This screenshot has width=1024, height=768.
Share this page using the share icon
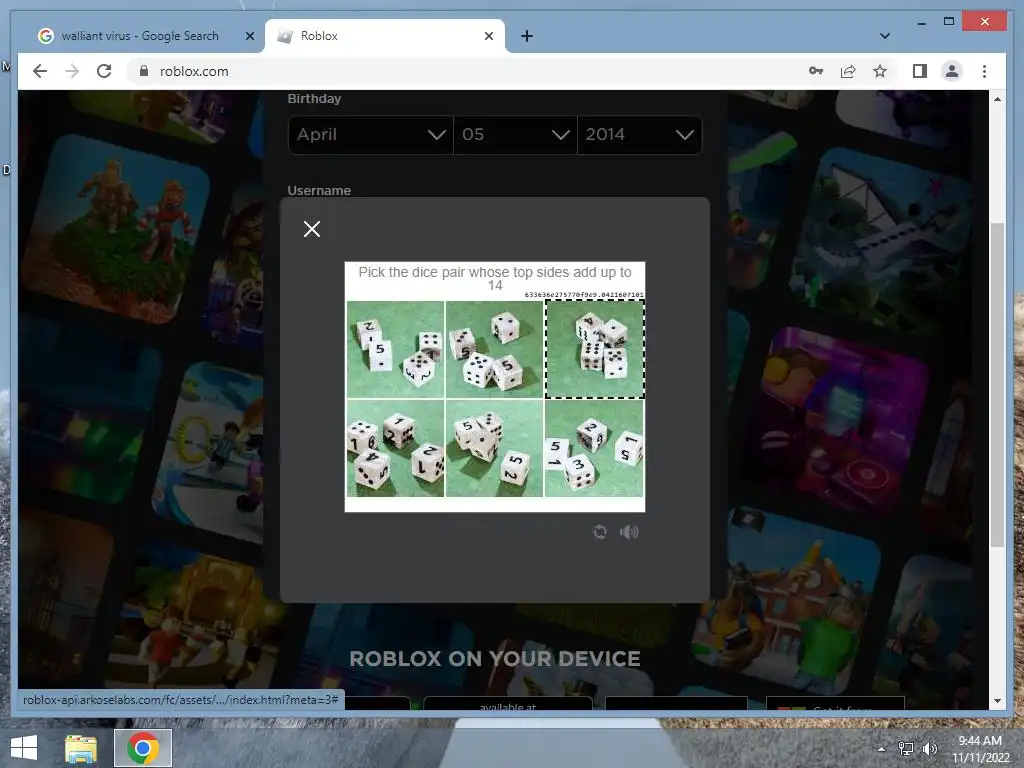848,71
